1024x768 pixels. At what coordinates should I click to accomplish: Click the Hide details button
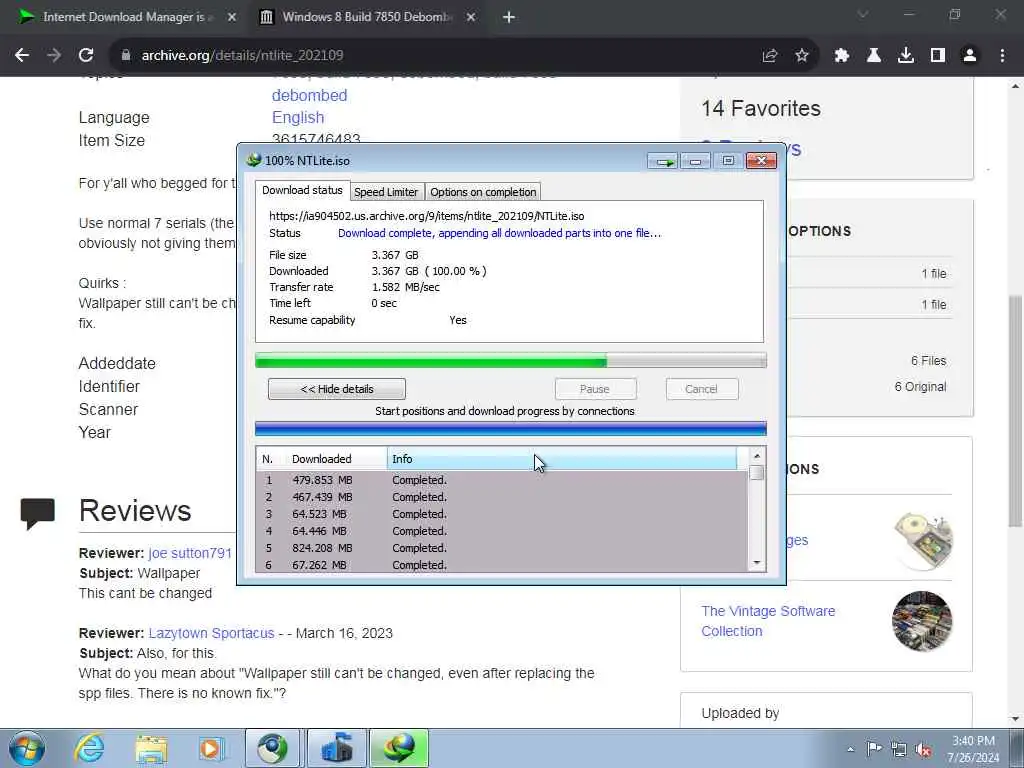click(337, 389)
